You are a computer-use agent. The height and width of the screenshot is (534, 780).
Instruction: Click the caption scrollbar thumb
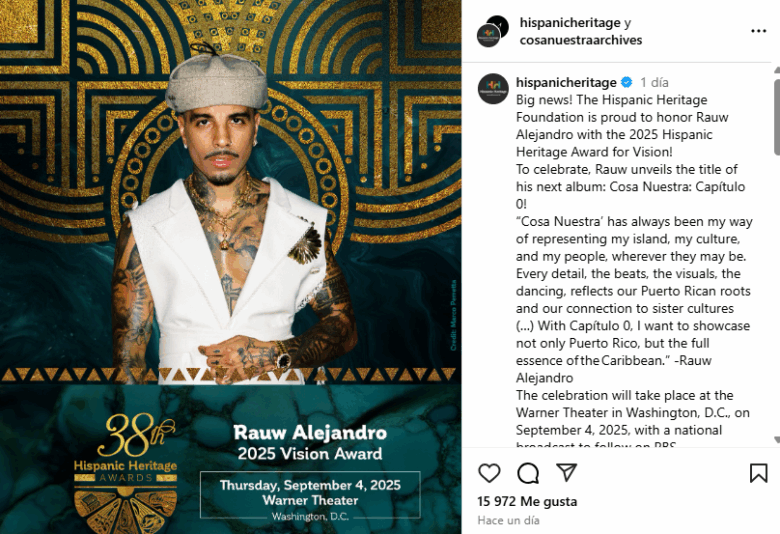click(x=777, y=114)
